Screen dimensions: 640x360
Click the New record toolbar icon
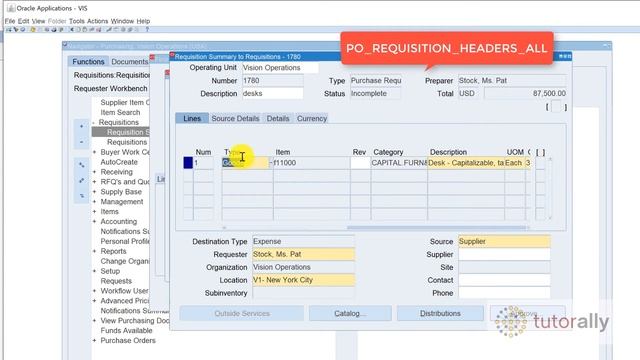click(9, 29)
